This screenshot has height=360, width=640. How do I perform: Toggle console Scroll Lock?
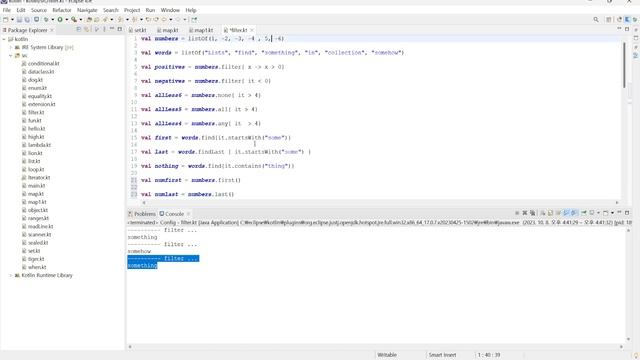pos(550,213)
